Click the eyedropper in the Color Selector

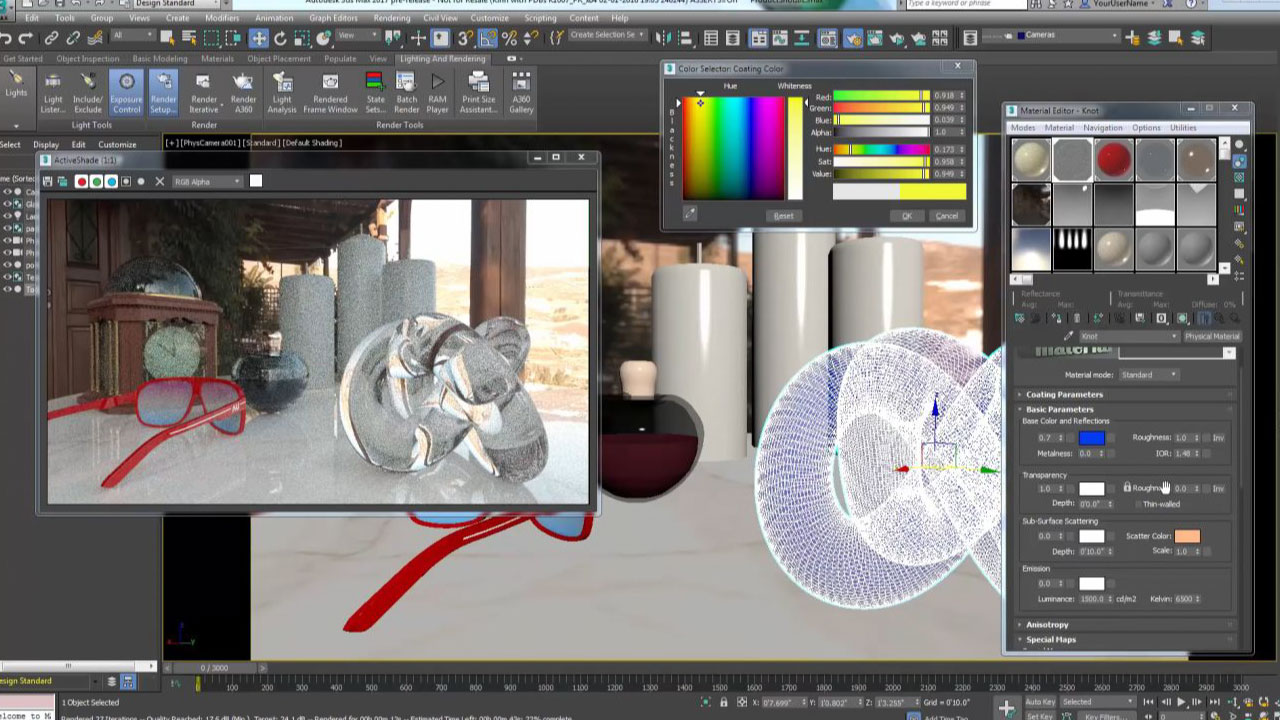691,215
